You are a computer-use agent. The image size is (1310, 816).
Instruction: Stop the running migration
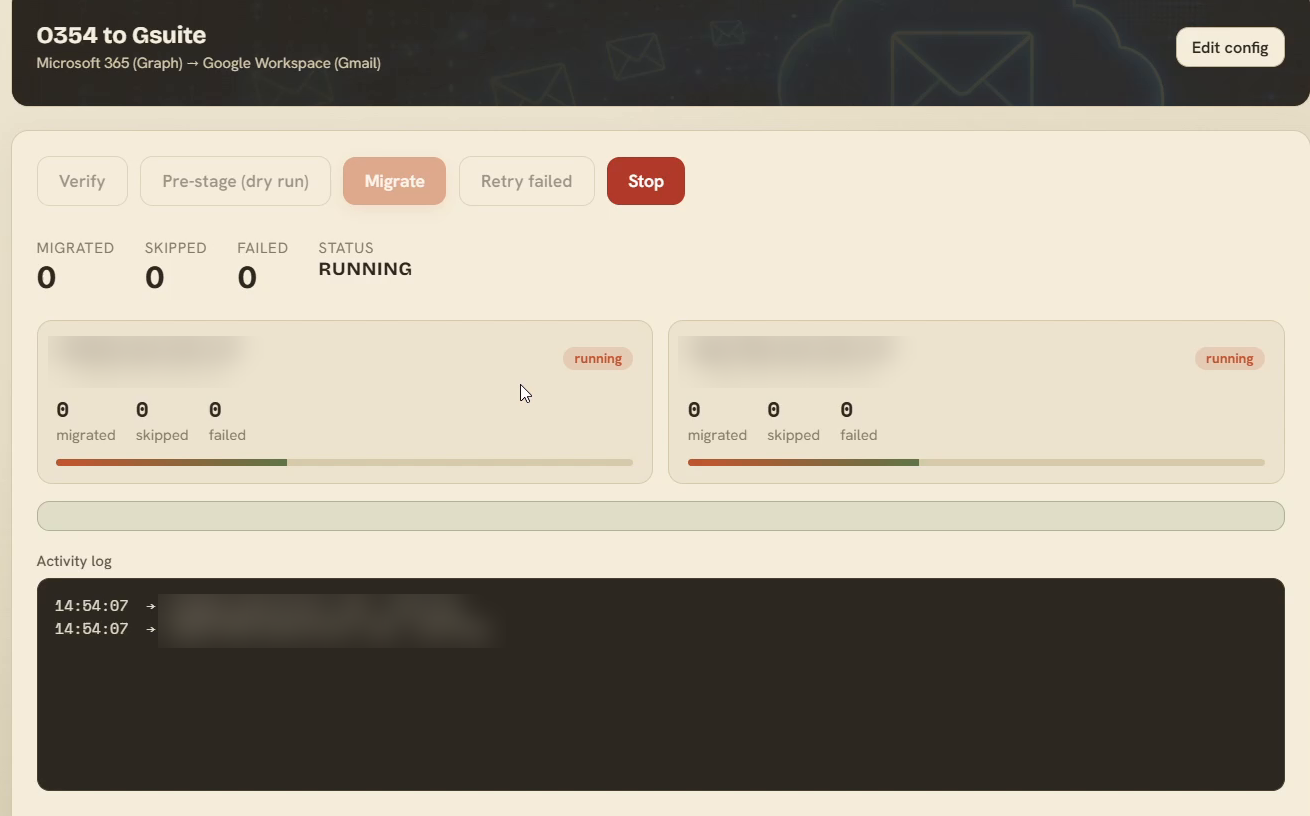(x=645, y=181)
